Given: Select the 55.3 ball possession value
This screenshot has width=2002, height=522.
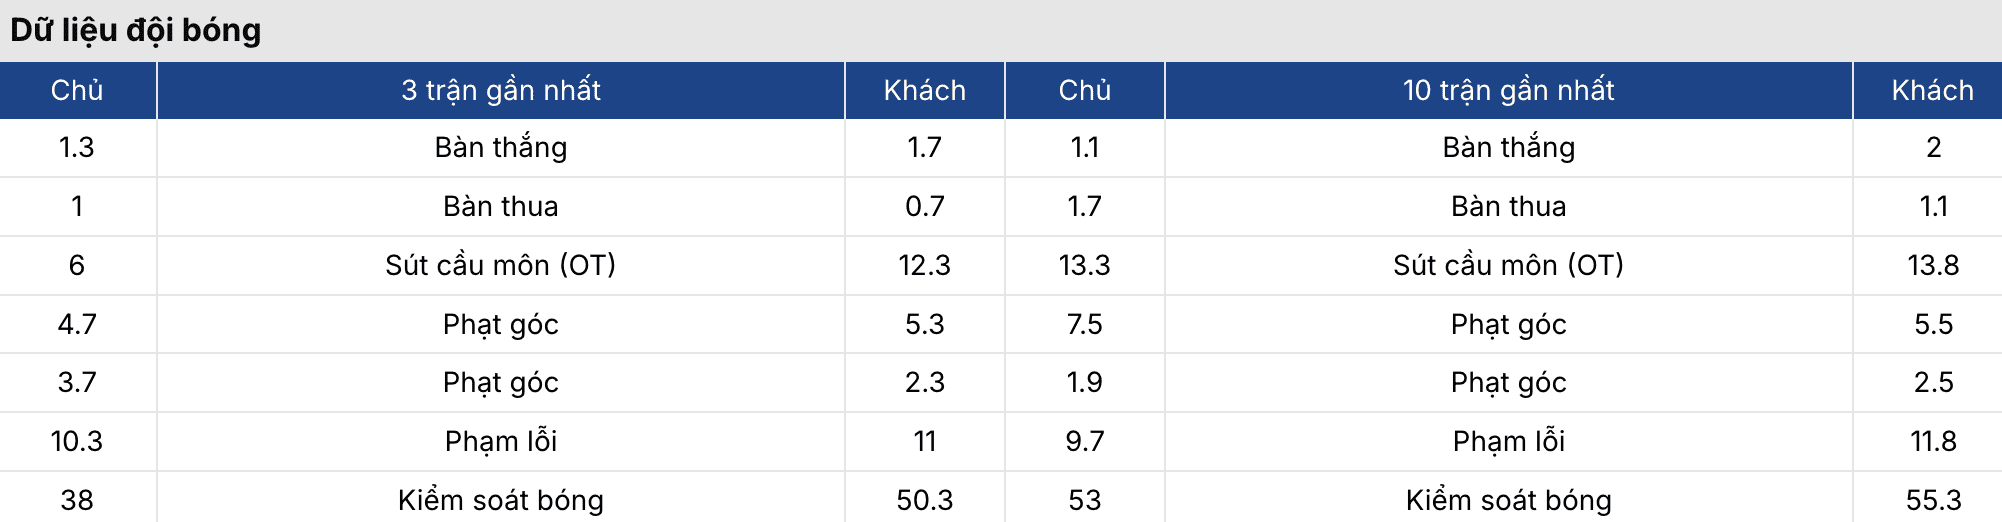Looking at the screenshot, I should pyautogui.click(x=1932, y=500).
